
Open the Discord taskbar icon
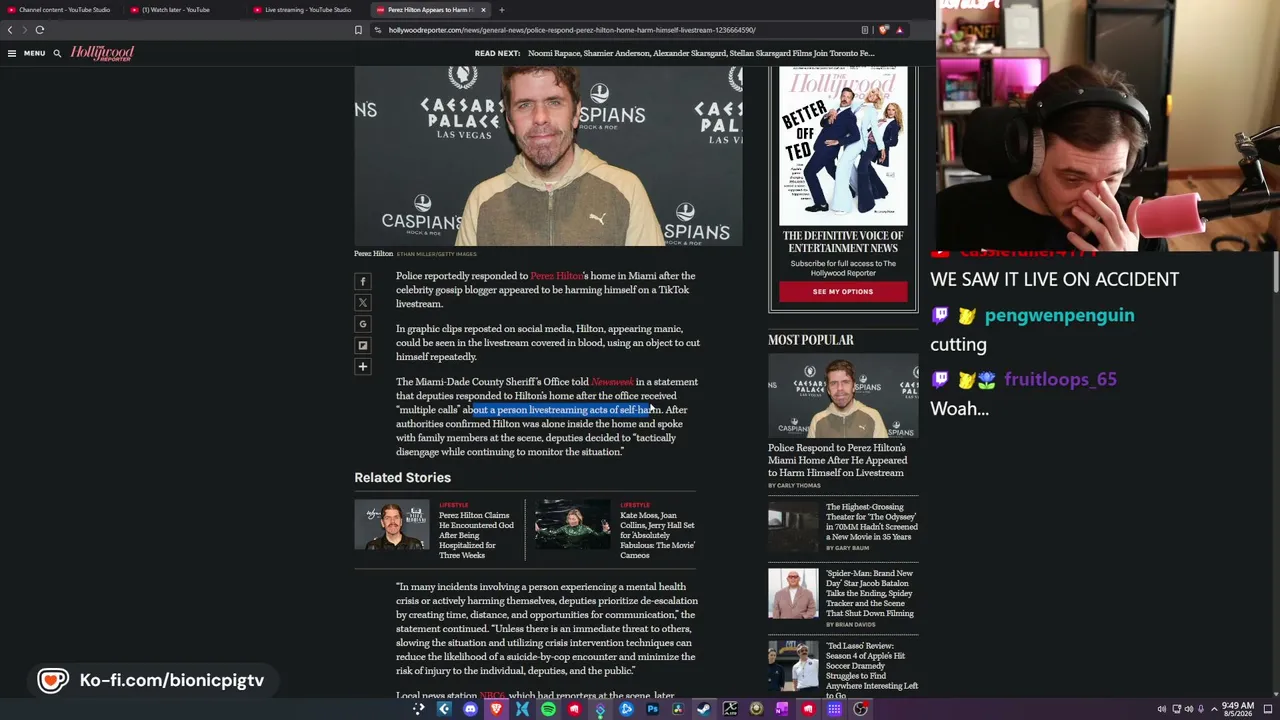coord(470,709)
